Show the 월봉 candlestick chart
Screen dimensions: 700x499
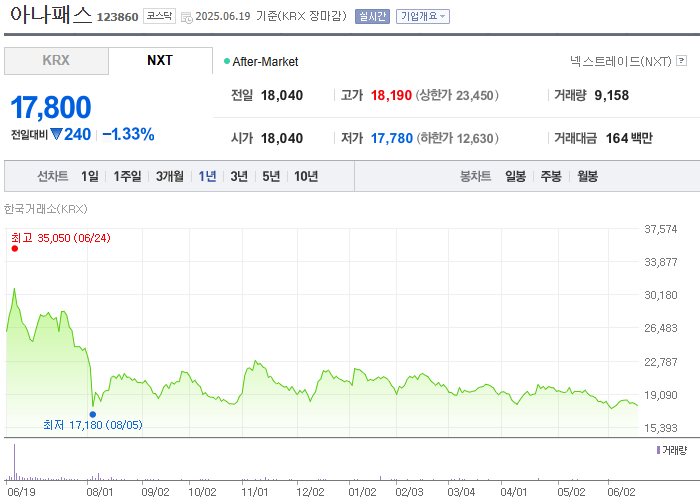pyautogui.click(x=588, y=176)
